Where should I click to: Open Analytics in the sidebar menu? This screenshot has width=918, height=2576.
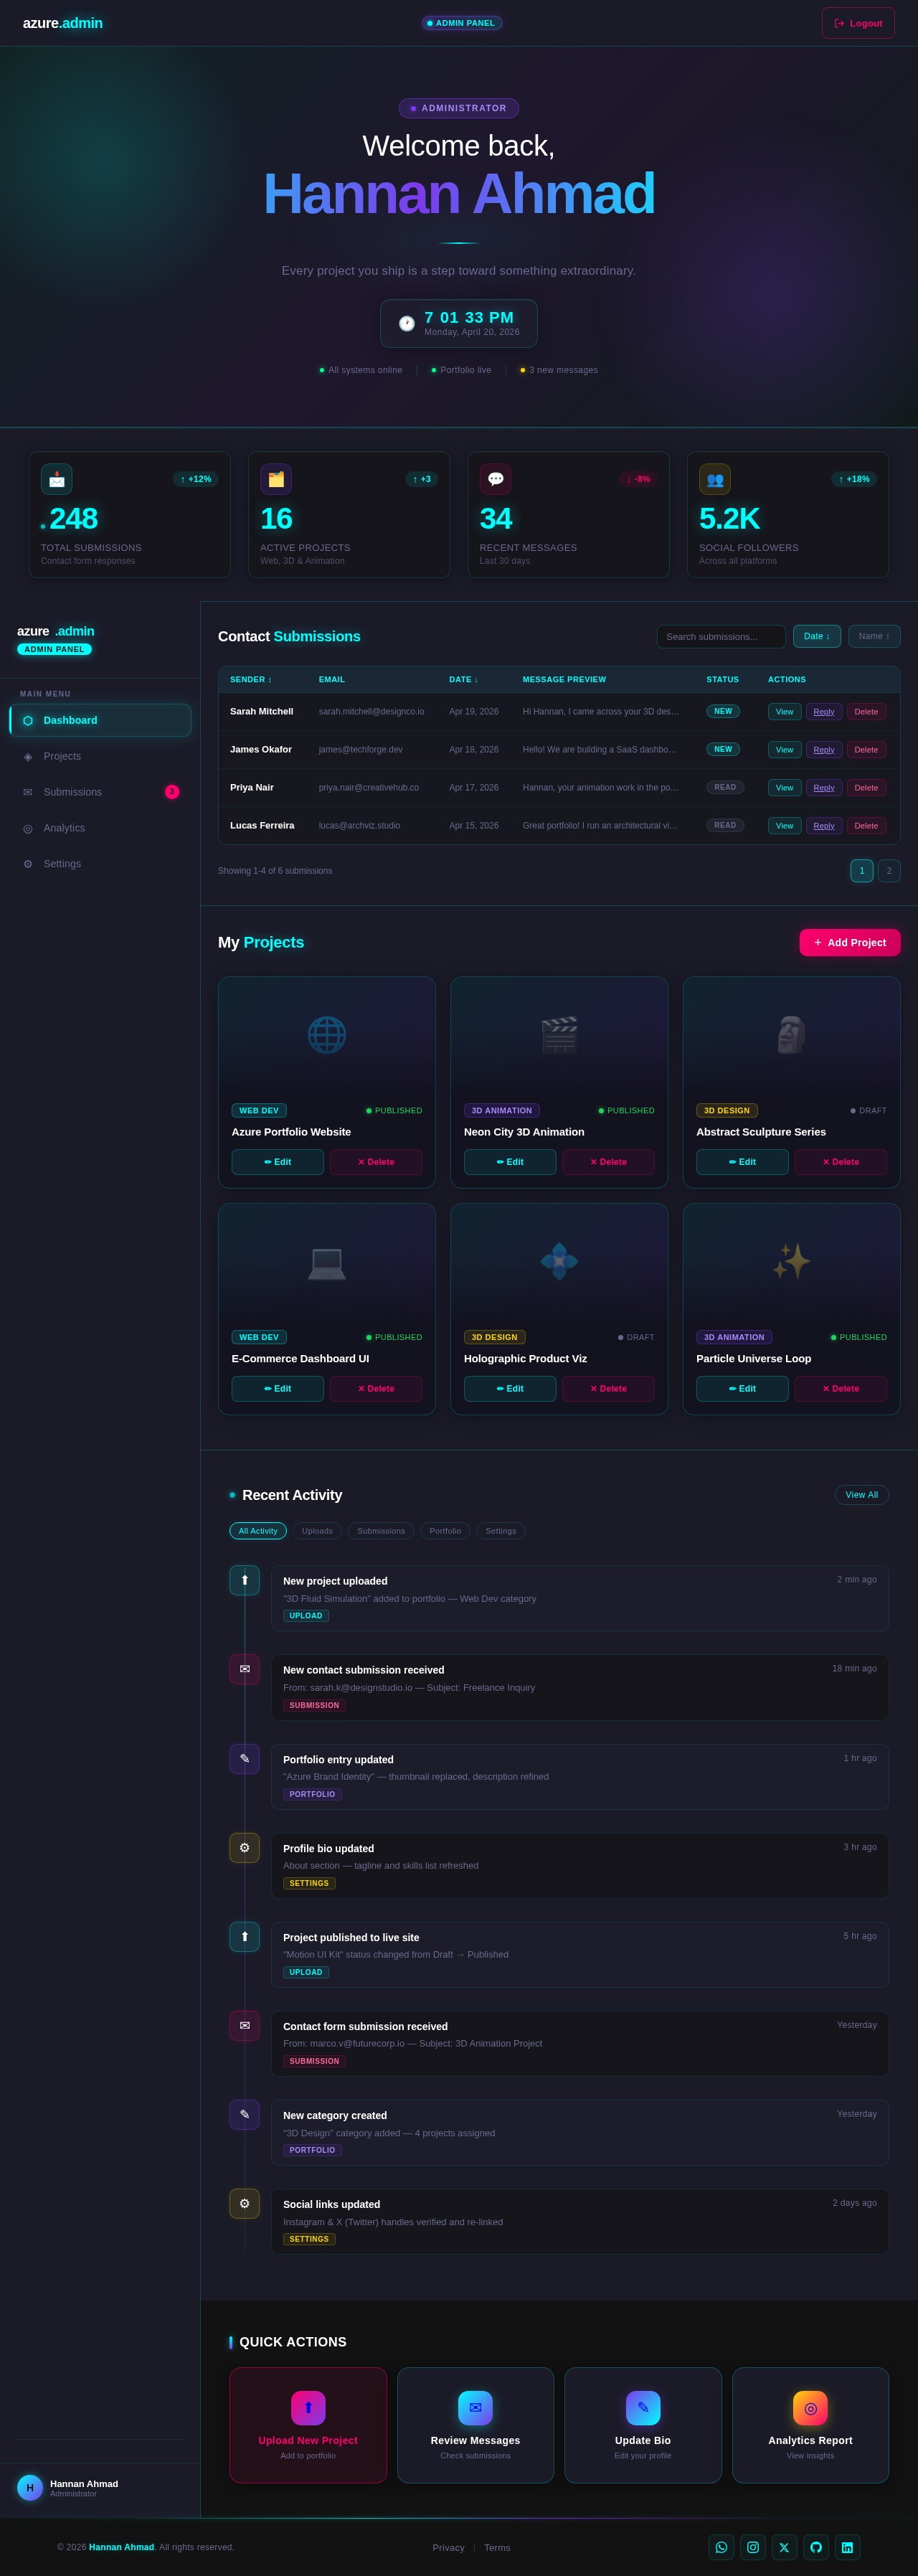[100, 828]
